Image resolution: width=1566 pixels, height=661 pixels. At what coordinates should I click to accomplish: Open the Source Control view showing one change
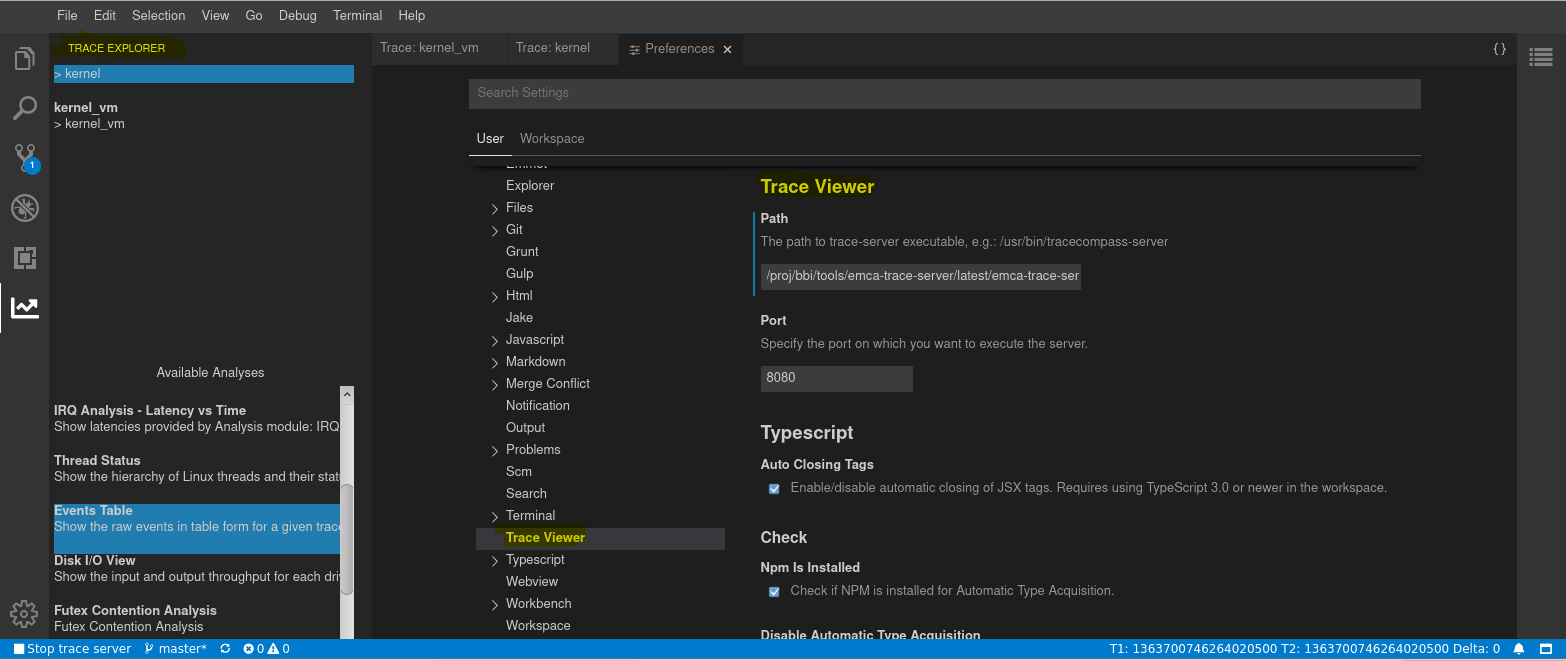click(x=23, y=158)
